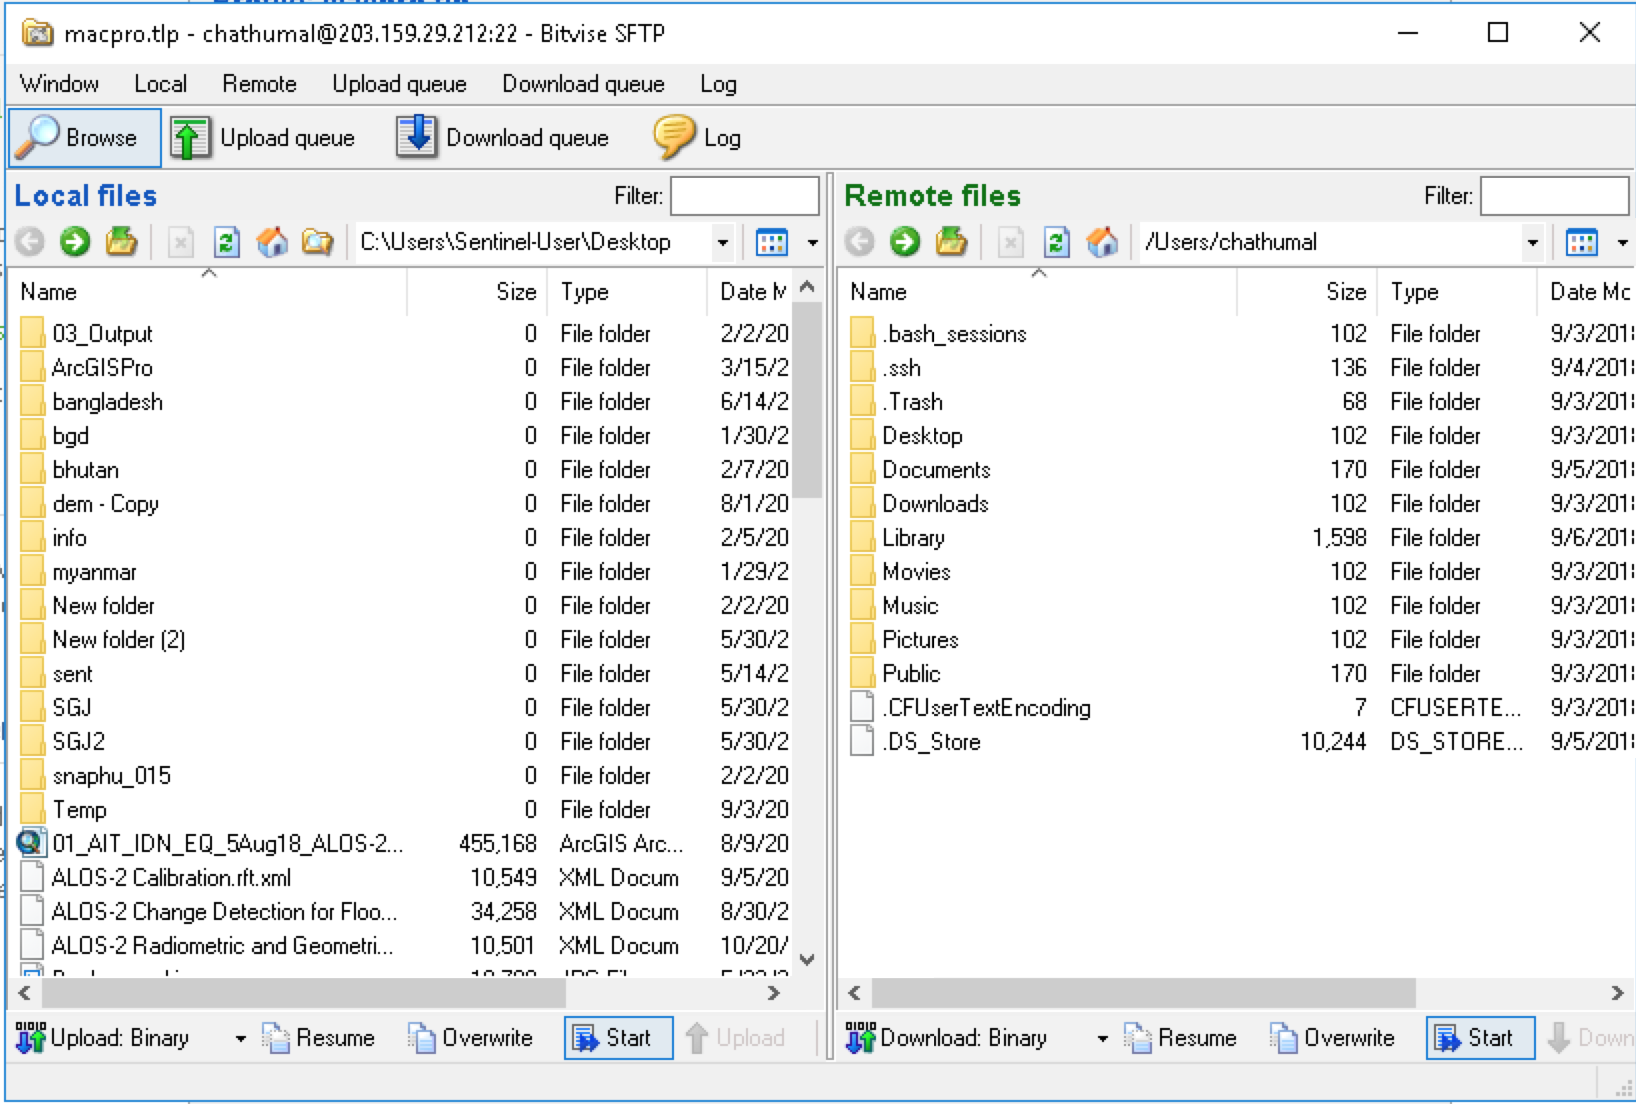Go to remote home folder
Image resolution: width=1636 pixels, height=1104 pixels.
tap(1102, 242)
